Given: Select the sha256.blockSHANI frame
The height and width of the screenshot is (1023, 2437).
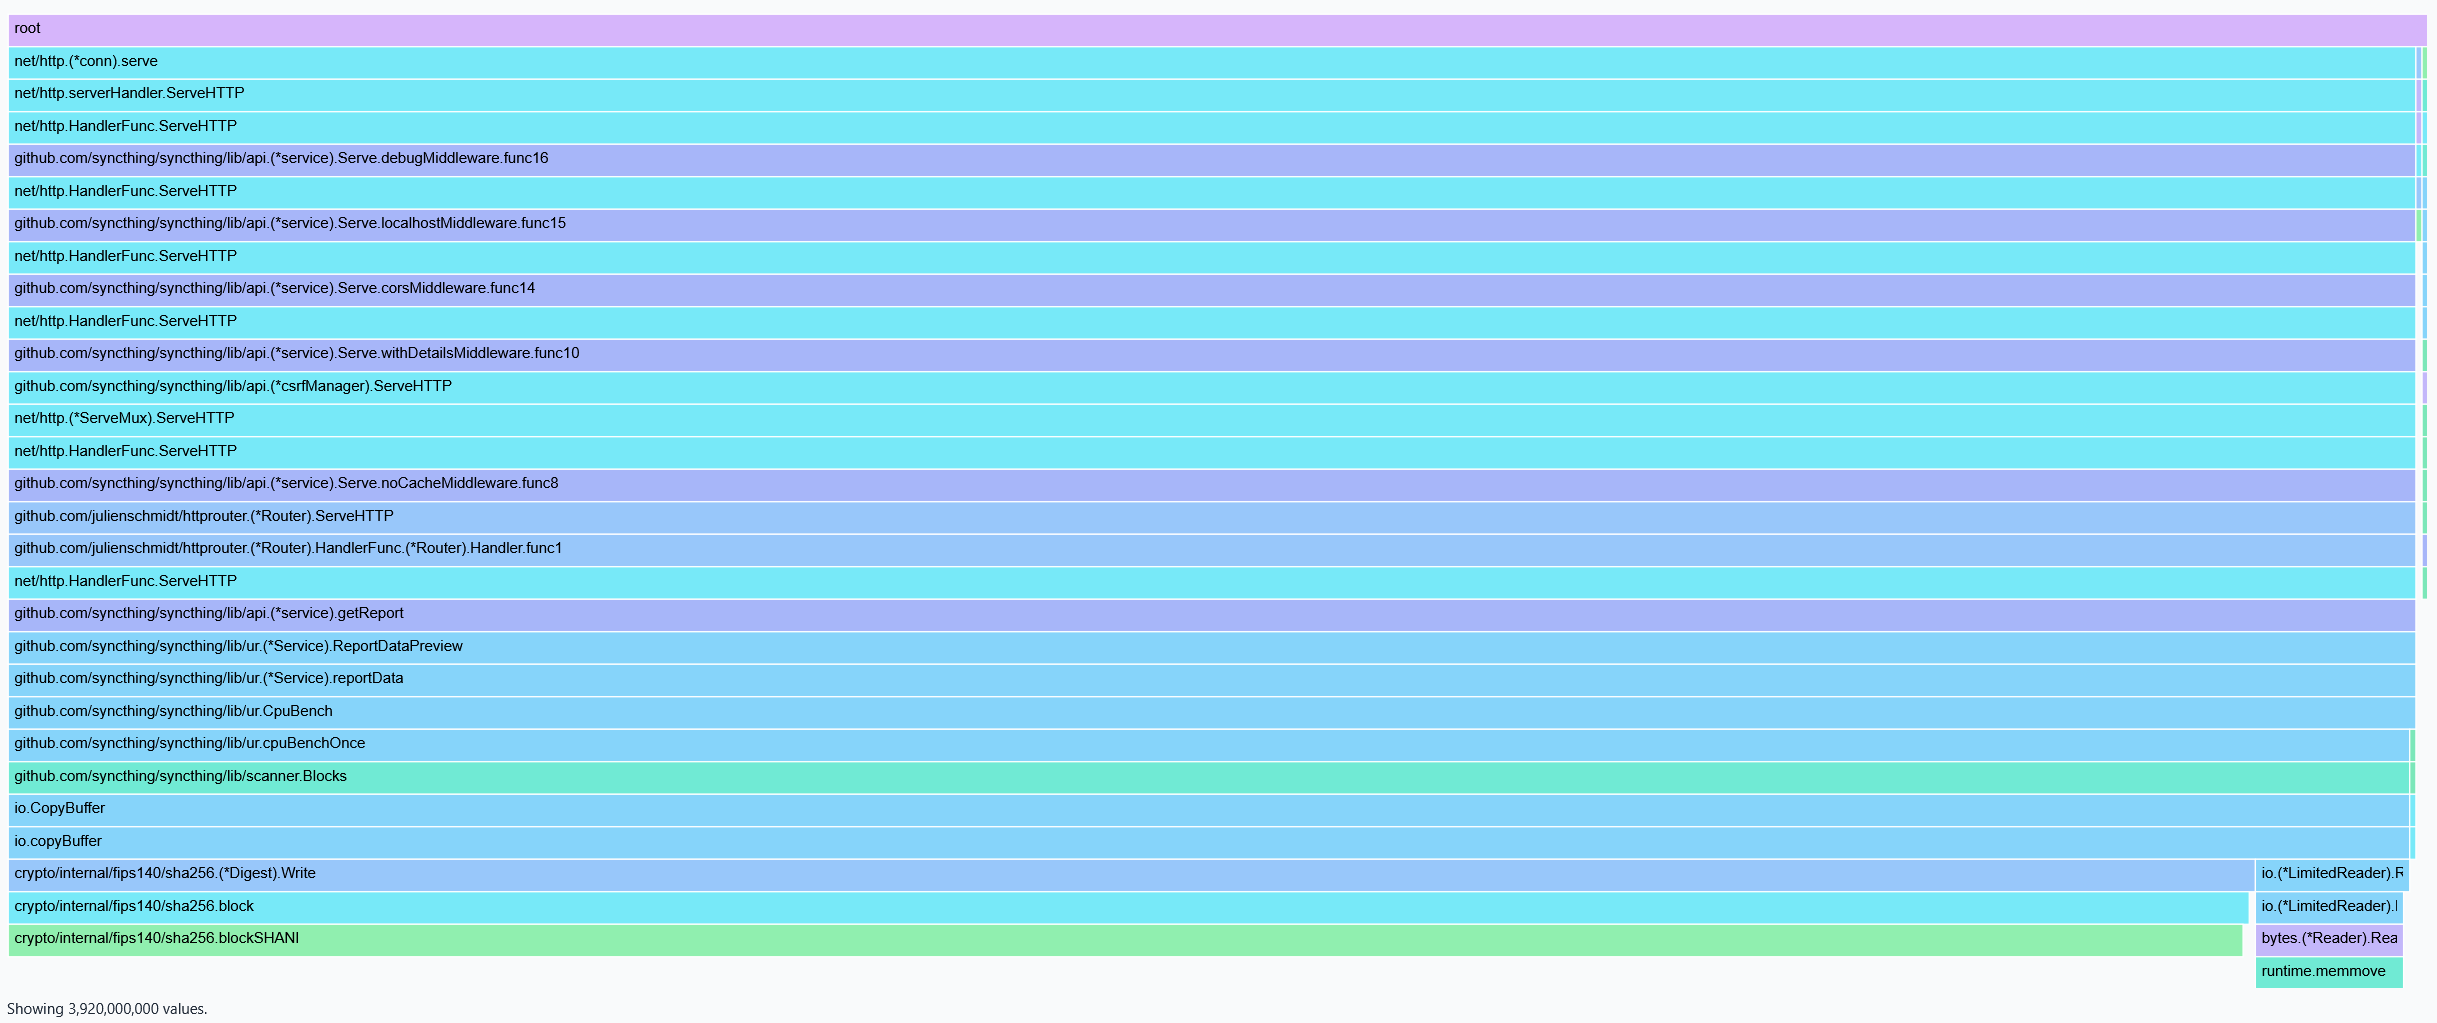Looking at the screenshot, I should [x=1125, y=939].
